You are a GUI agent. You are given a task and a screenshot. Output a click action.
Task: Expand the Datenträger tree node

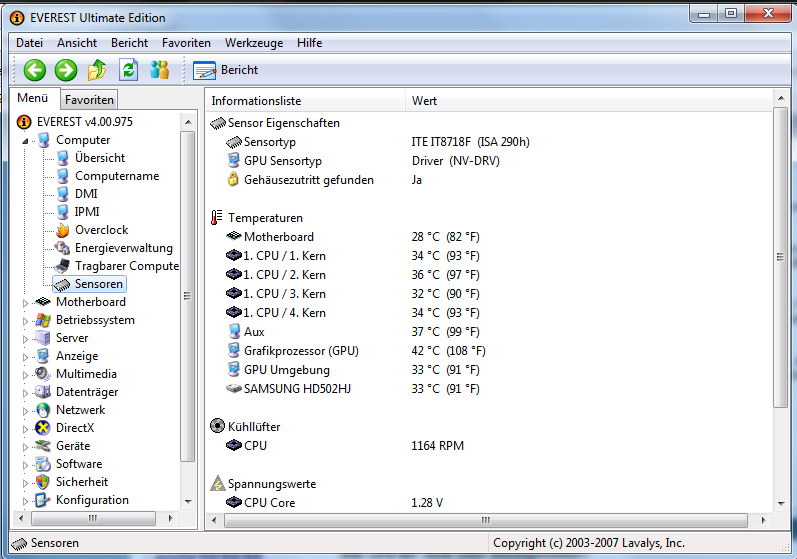(25, 393)
